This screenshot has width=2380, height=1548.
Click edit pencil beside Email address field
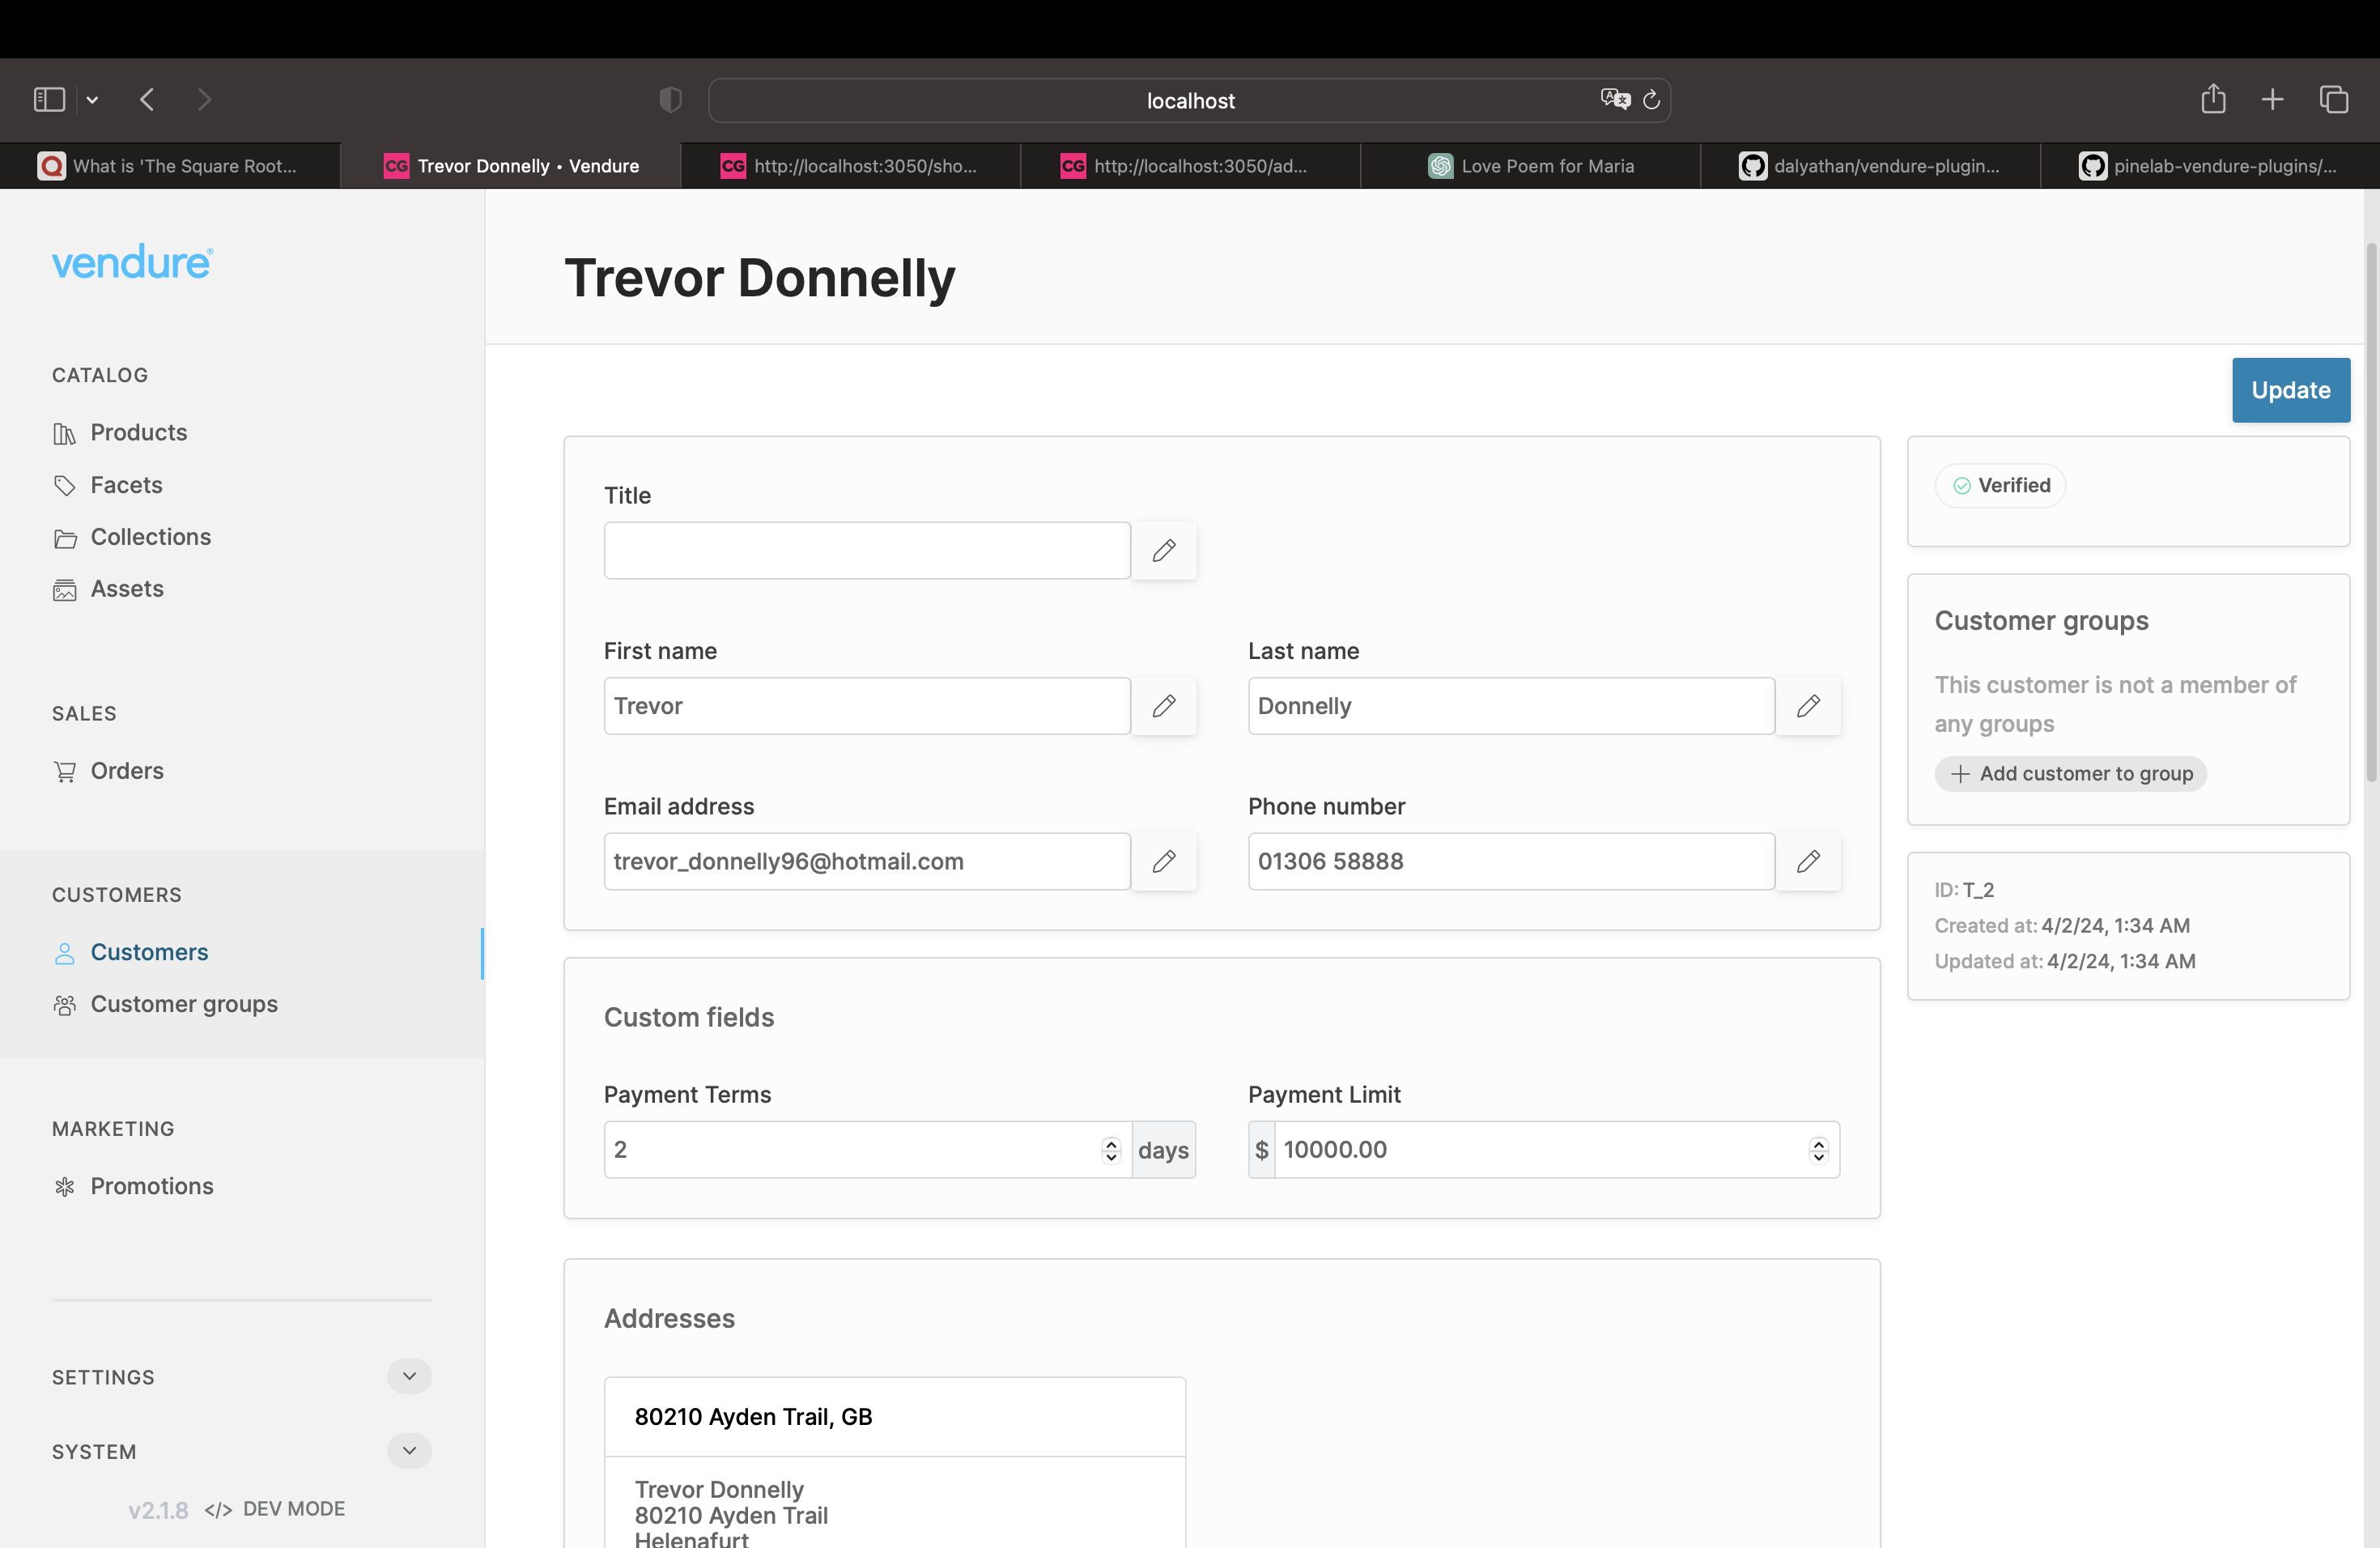[1163, 861]
